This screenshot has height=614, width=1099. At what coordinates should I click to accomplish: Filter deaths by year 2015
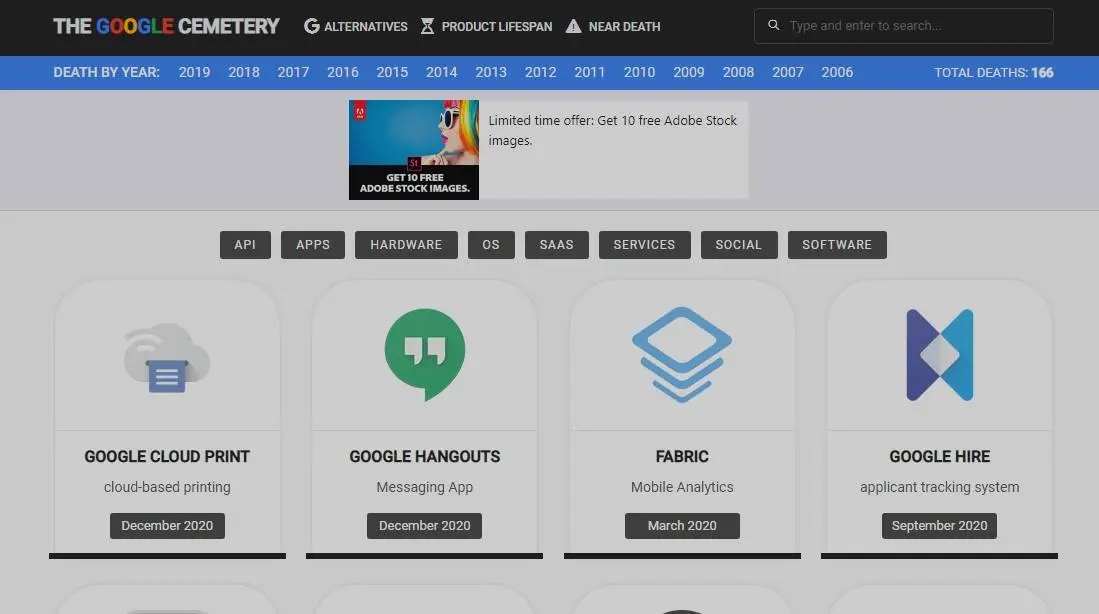coord(392,72)
